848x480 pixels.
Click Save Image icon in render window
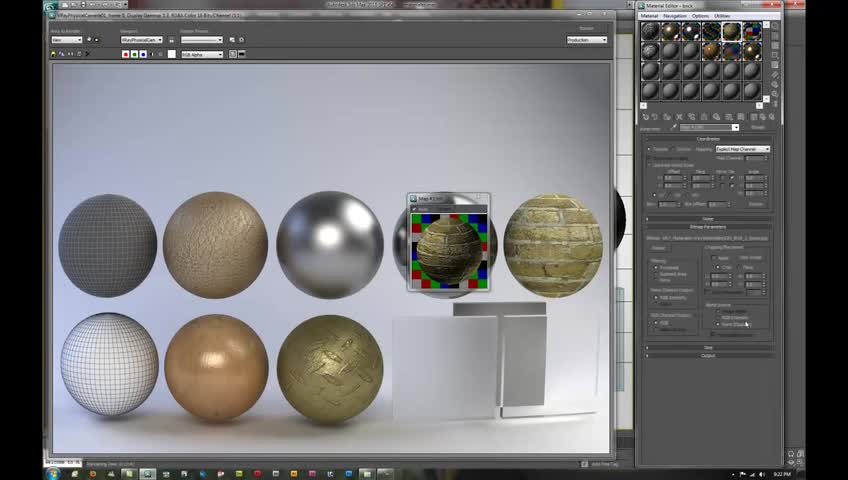[x=53, y=54]
